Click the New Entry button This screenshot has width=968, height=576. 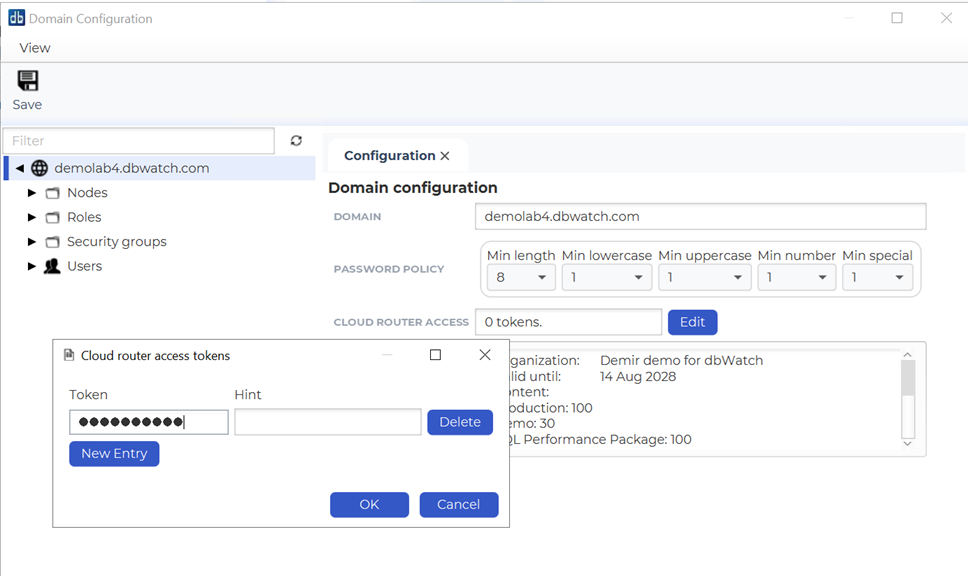click(x=114, y=454)
